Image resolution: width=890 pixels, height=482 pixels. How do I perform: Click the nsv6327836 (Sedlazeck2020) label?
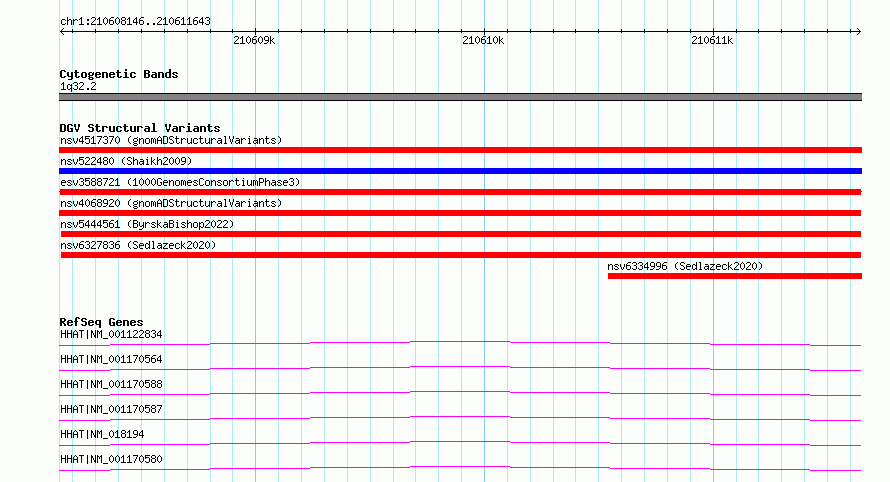[138, 245]
